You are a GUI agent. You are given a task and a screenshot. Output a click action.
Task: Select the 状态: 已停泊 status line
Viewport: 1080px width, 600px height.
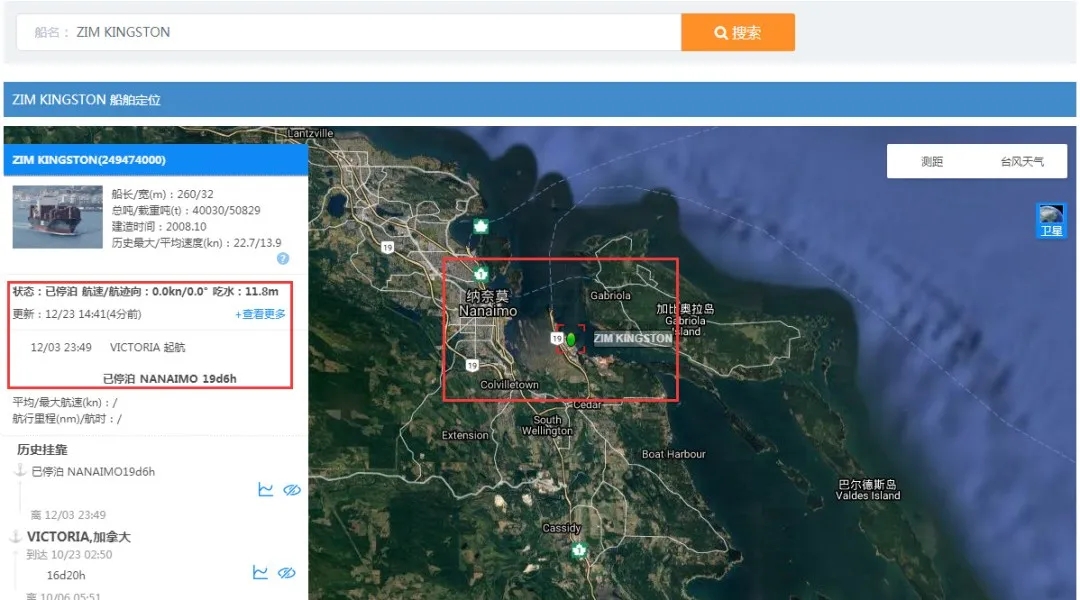tap(145, 291)
